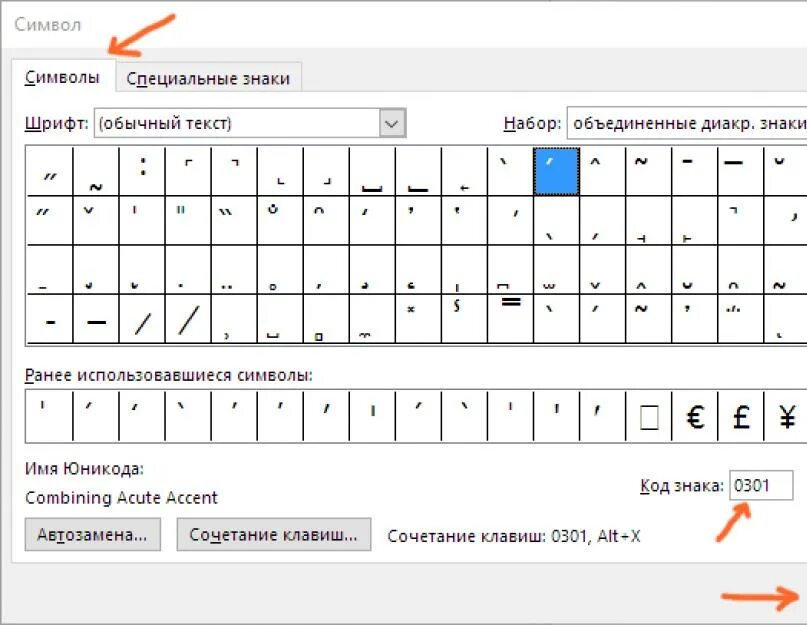
Task: Pick the long solidus overlay symbol in the bottom row
Action: (x=188, y=319)
